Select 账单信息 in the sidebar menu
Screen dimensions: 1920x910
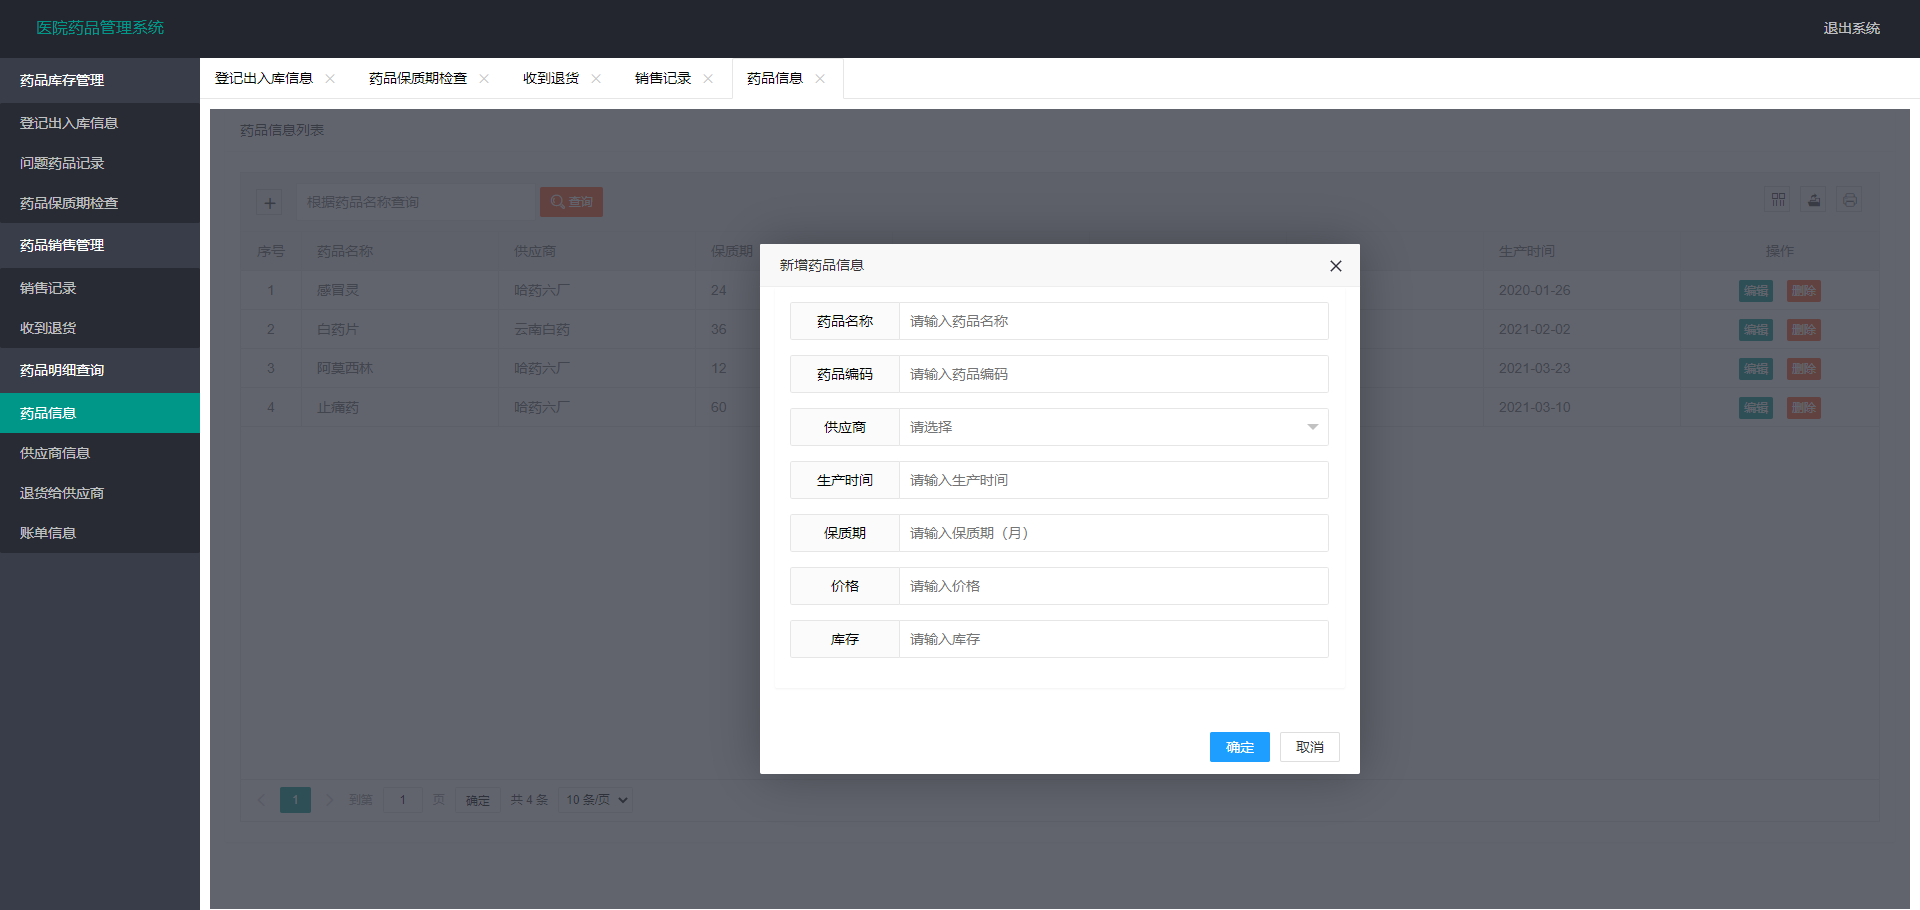click(47, 532)
